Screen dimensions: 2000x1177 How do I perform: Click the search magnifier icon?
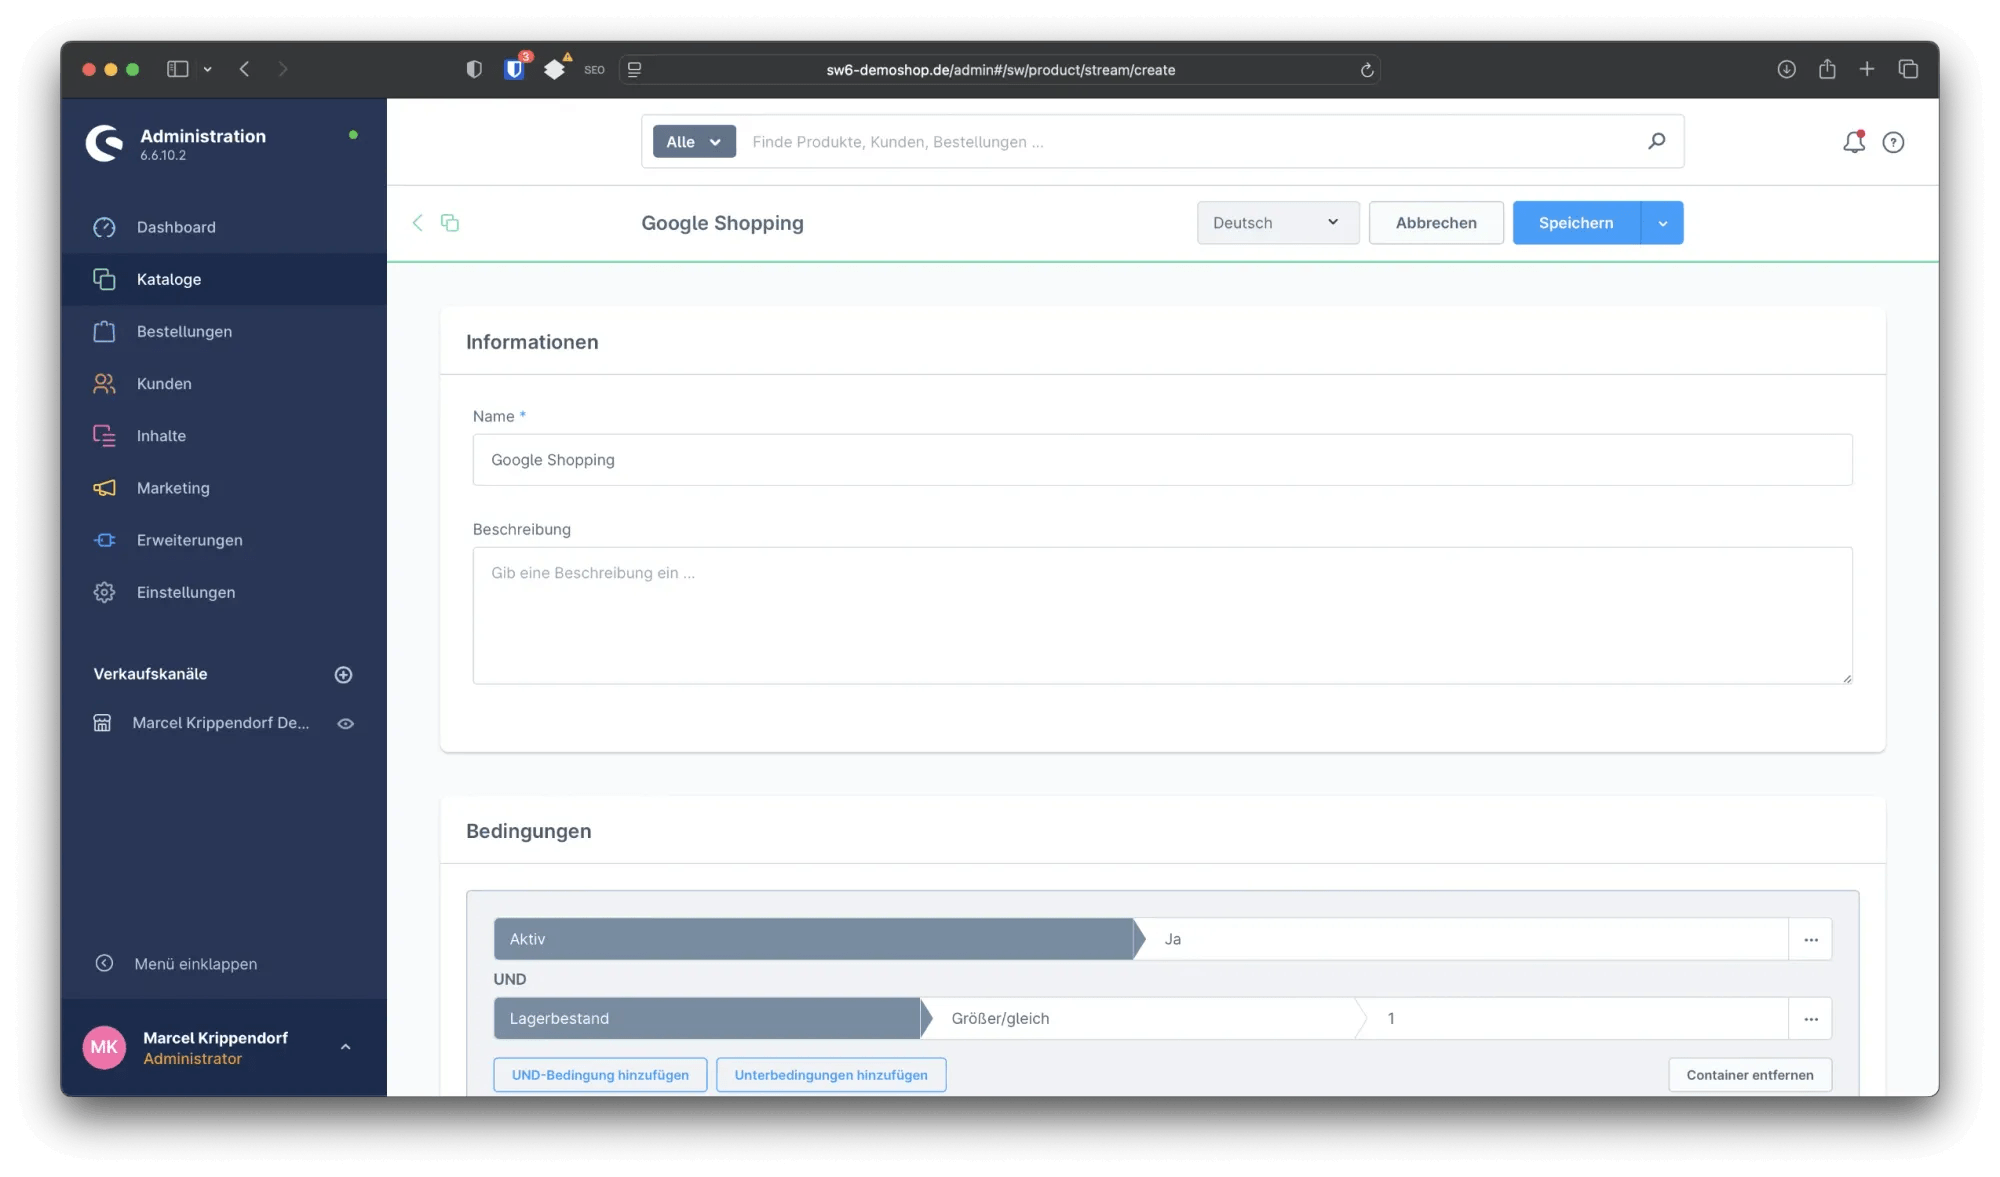1657,141
